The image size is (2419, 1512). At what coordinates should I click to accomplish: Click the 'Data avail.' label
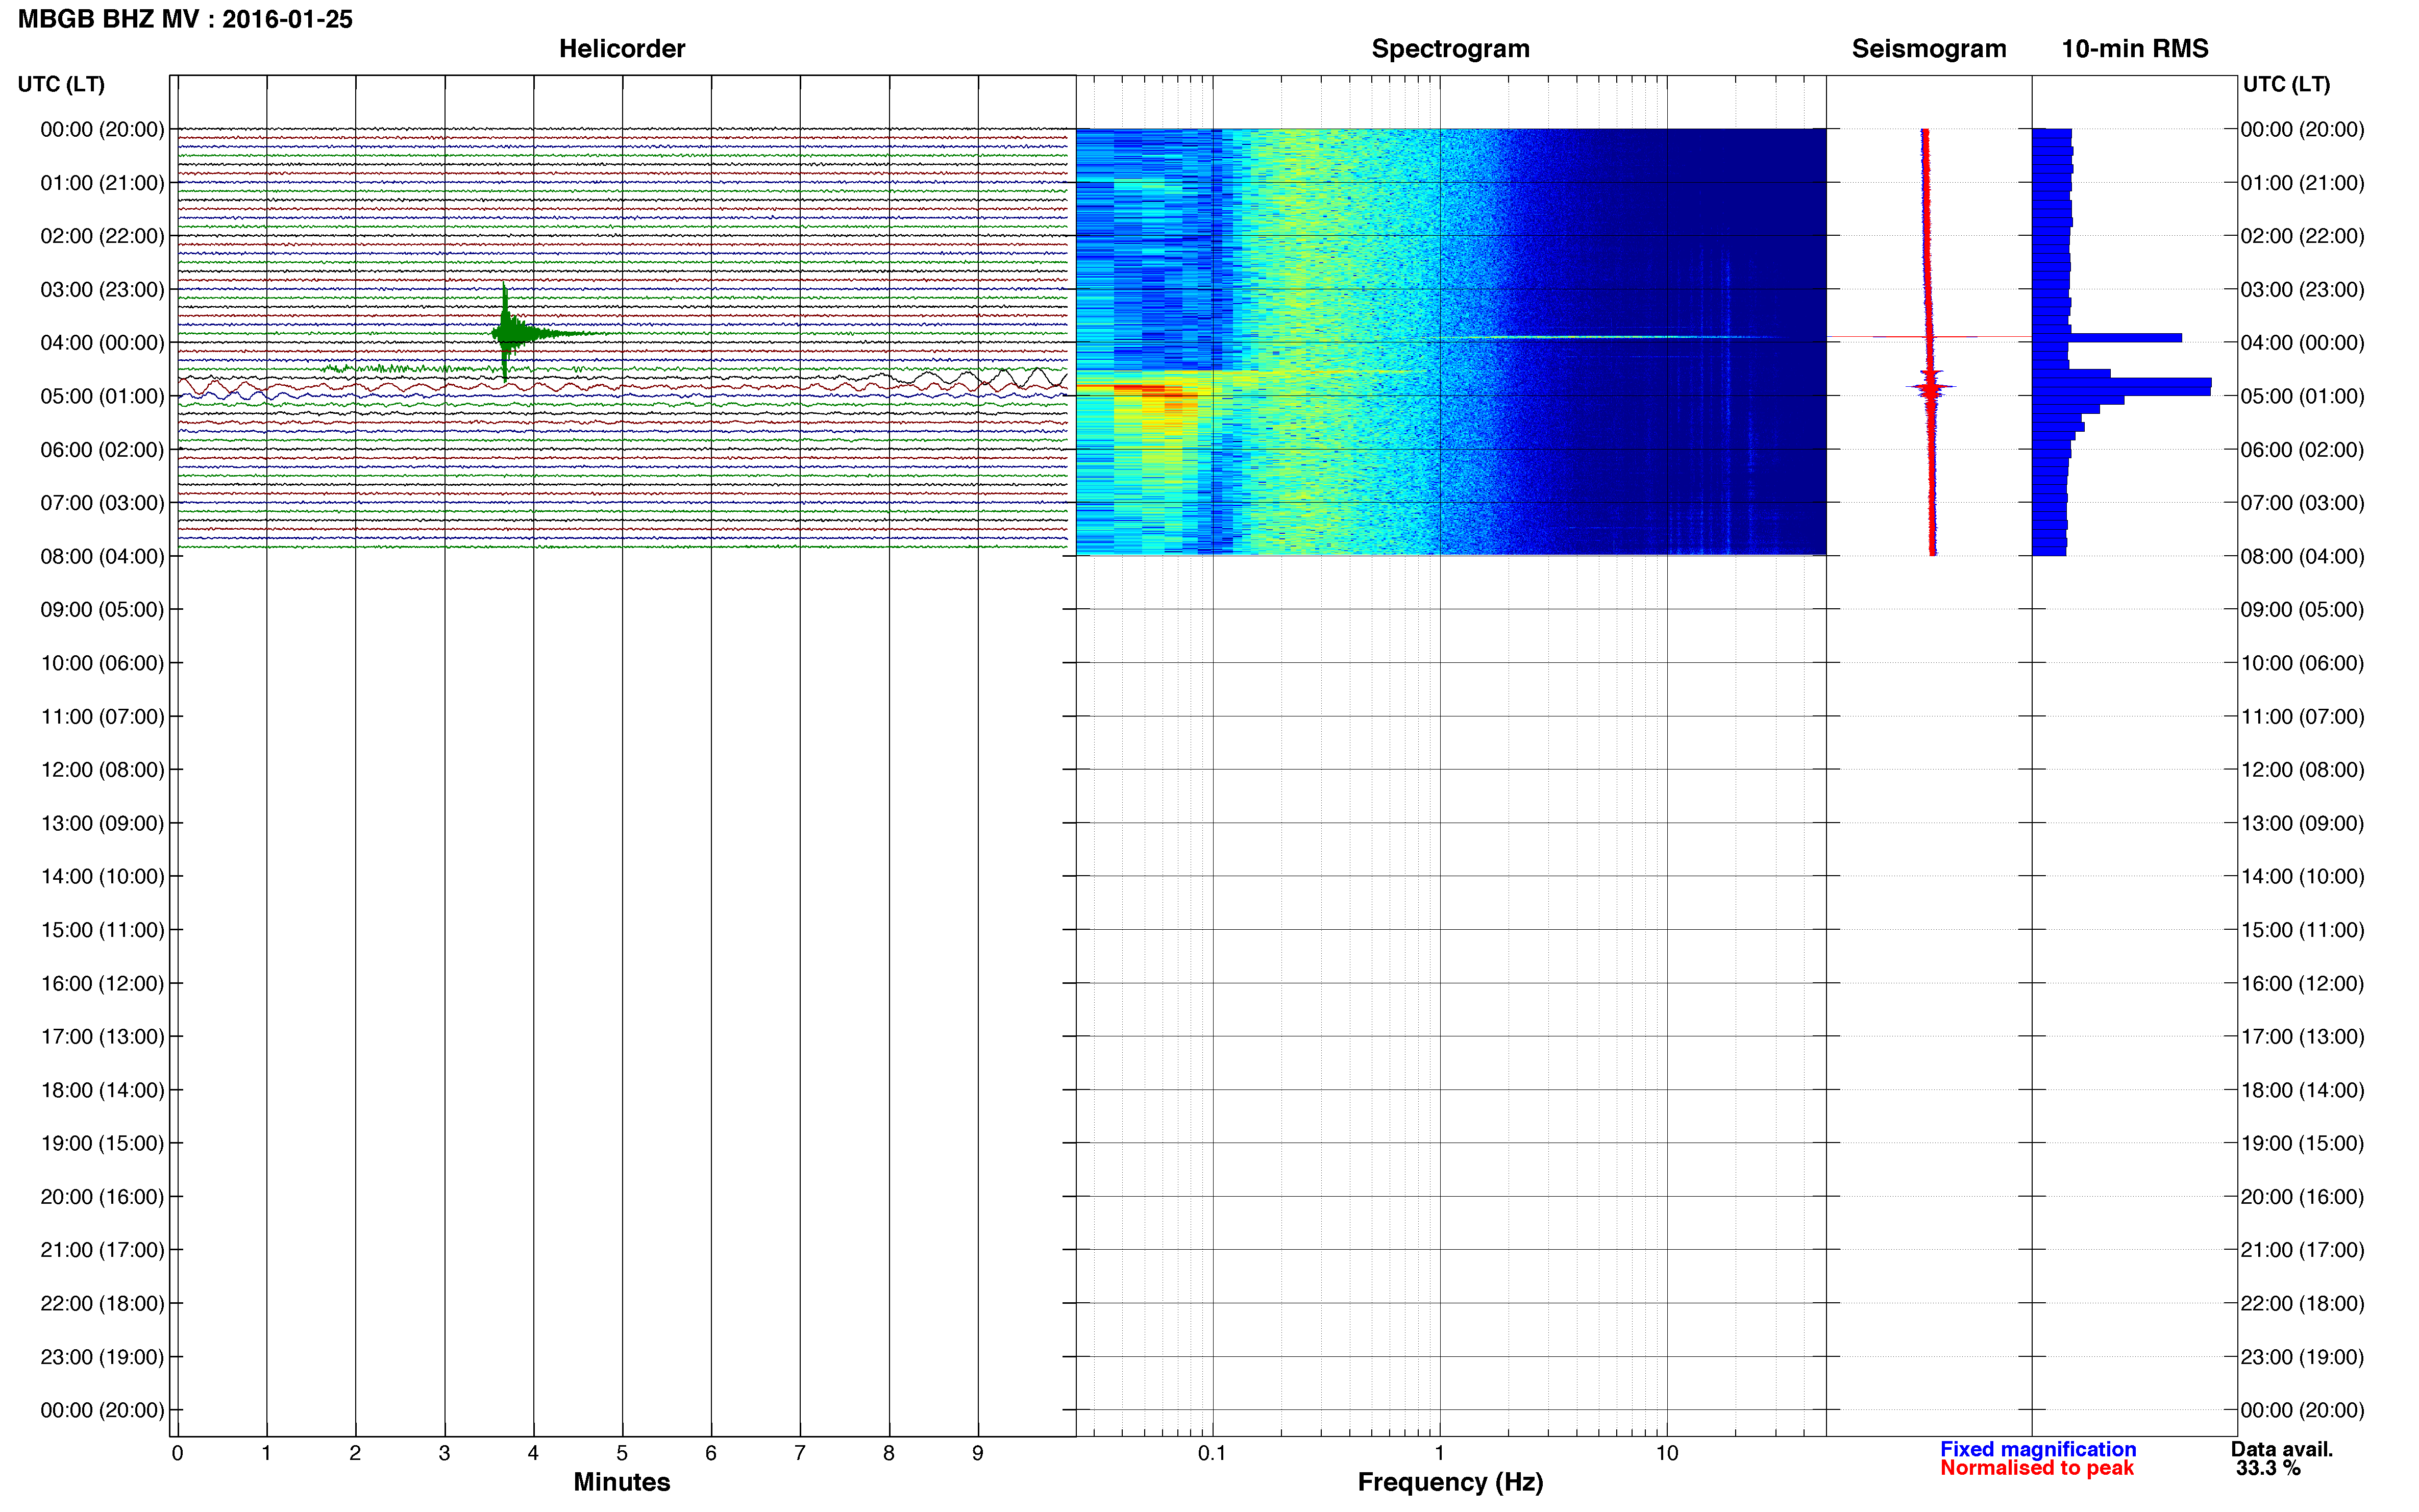tap(2281, 1449)
